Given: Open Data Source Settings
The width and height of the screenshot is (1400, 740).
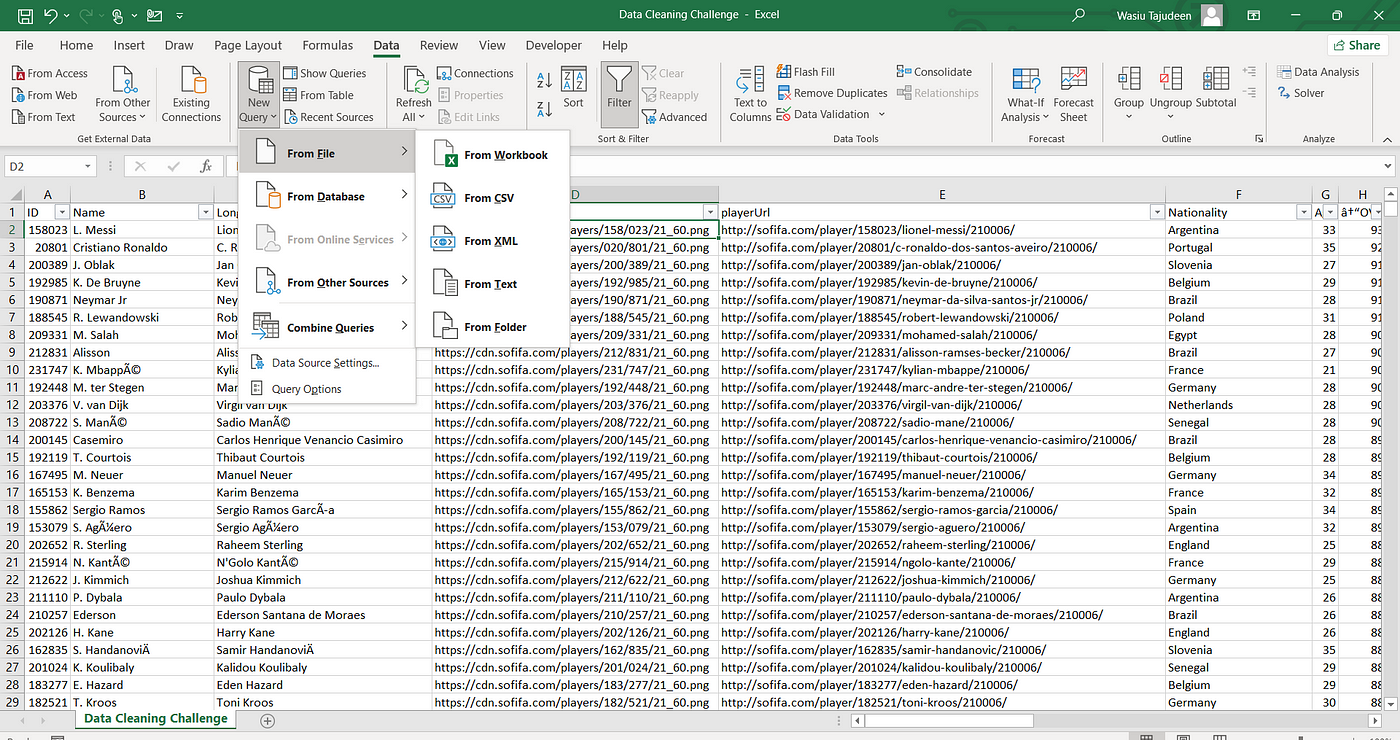Looking at the screenshot, I should (327, 363).
